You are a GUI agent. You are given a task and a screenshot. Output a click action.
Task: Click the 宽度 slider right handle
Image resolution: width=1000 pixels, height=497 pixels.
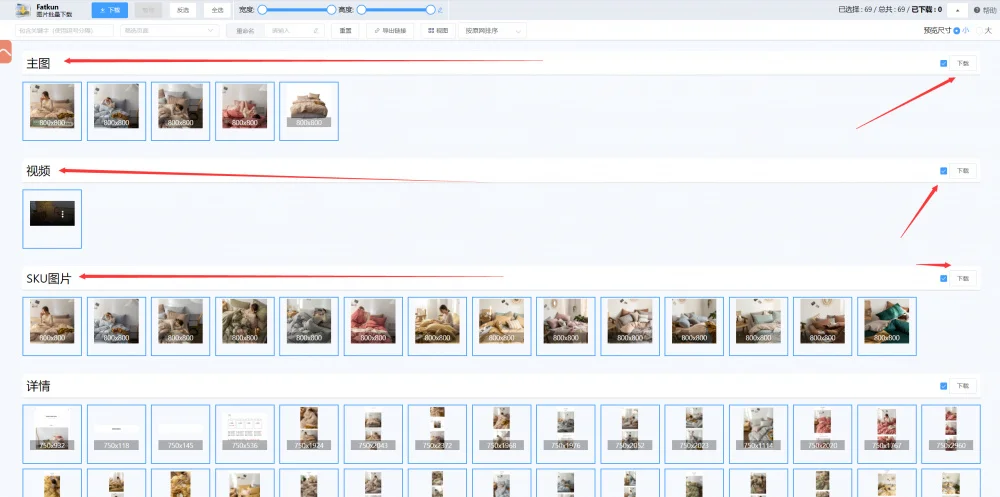coord(331,10)
